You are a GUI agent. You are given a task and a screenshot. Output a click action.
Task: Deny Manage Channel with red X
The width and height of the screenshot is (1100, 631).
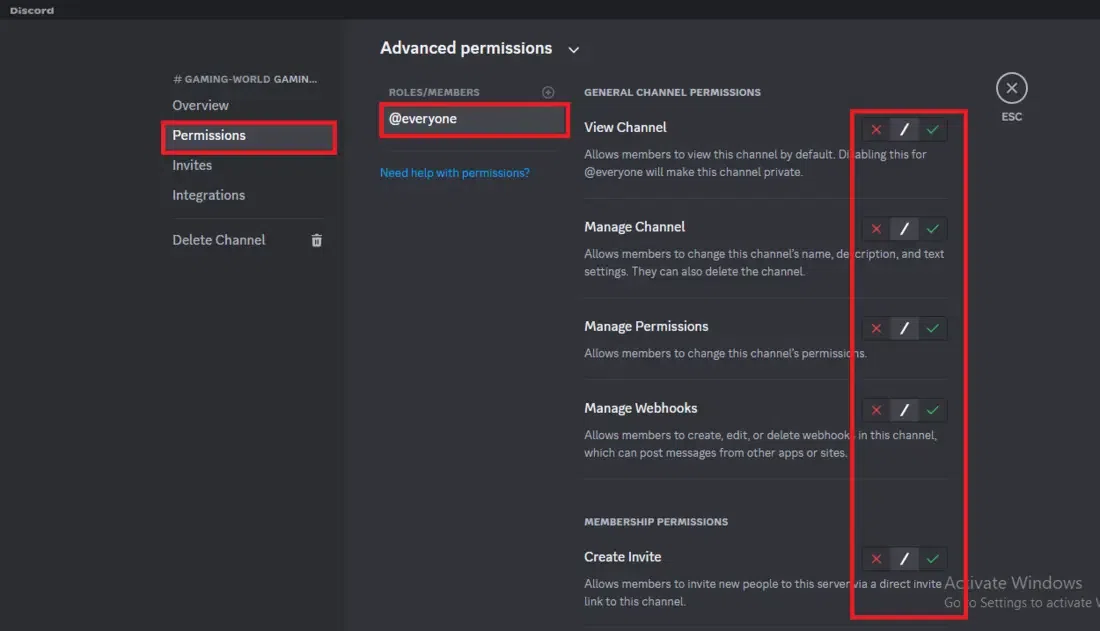click(x=876, y=229)
